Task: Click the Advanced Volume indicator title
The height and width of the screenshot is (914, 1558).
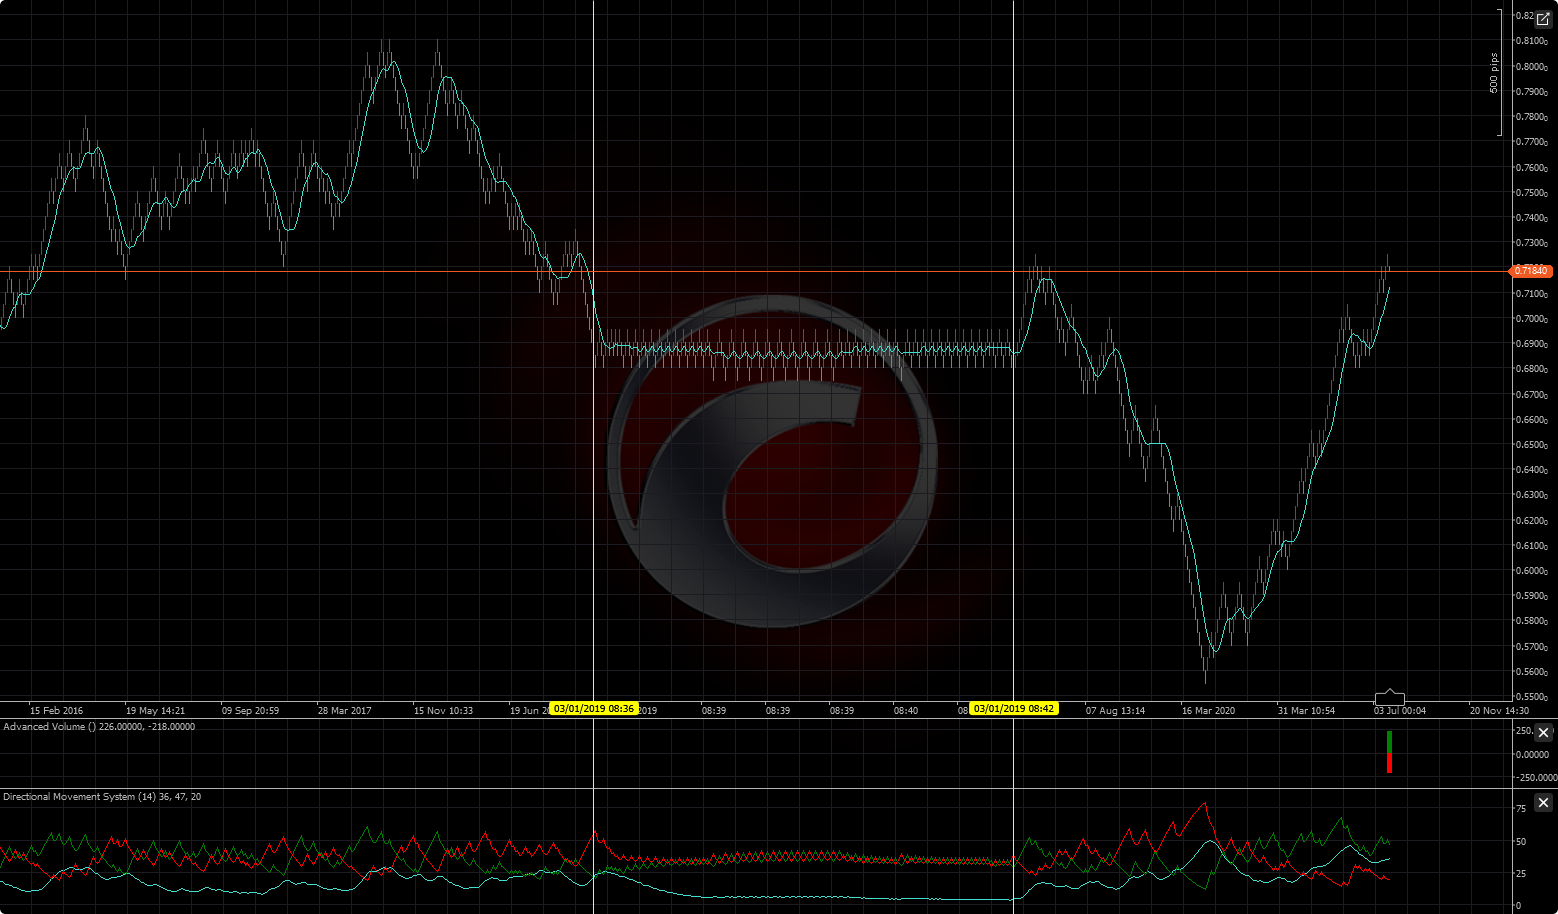Action: pos(99,727)
